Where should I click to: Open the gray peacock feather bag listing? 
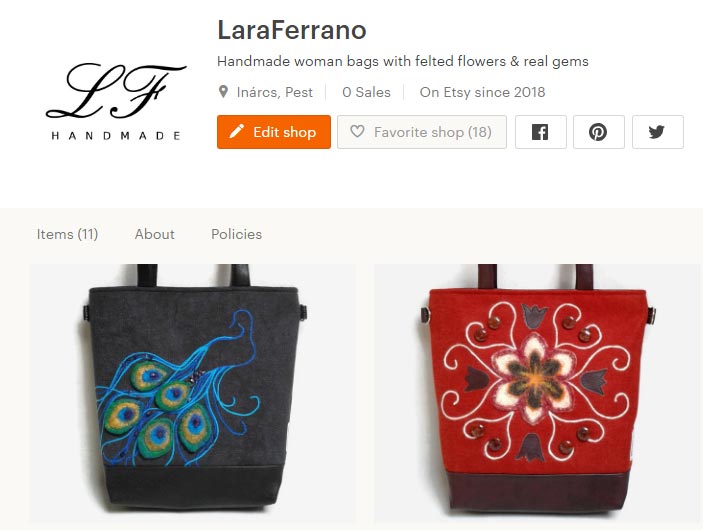[x=193, y=392]
